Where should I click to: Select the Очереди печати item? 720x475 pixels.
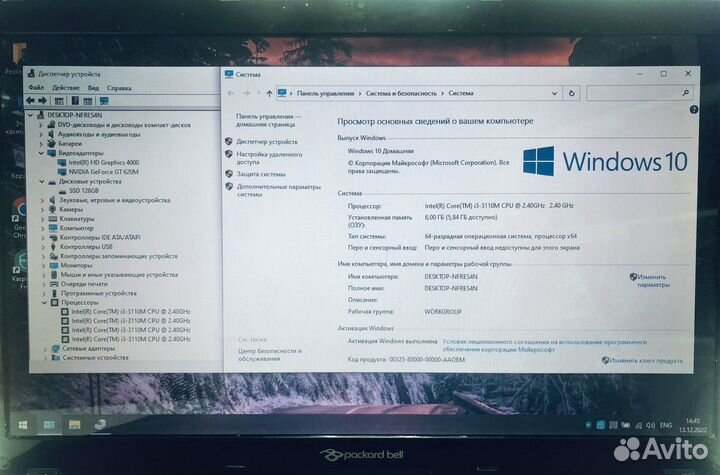click(84, 284)
